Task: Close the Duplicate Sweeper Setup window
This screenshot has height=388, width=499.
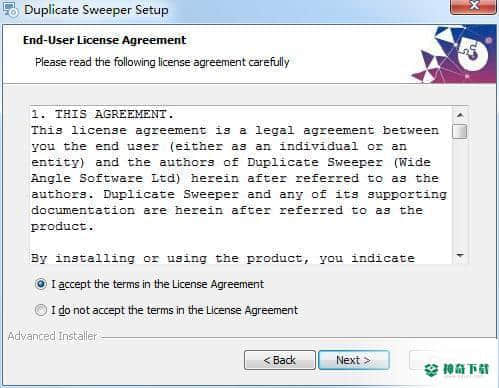Action: (x=473, y=6)
